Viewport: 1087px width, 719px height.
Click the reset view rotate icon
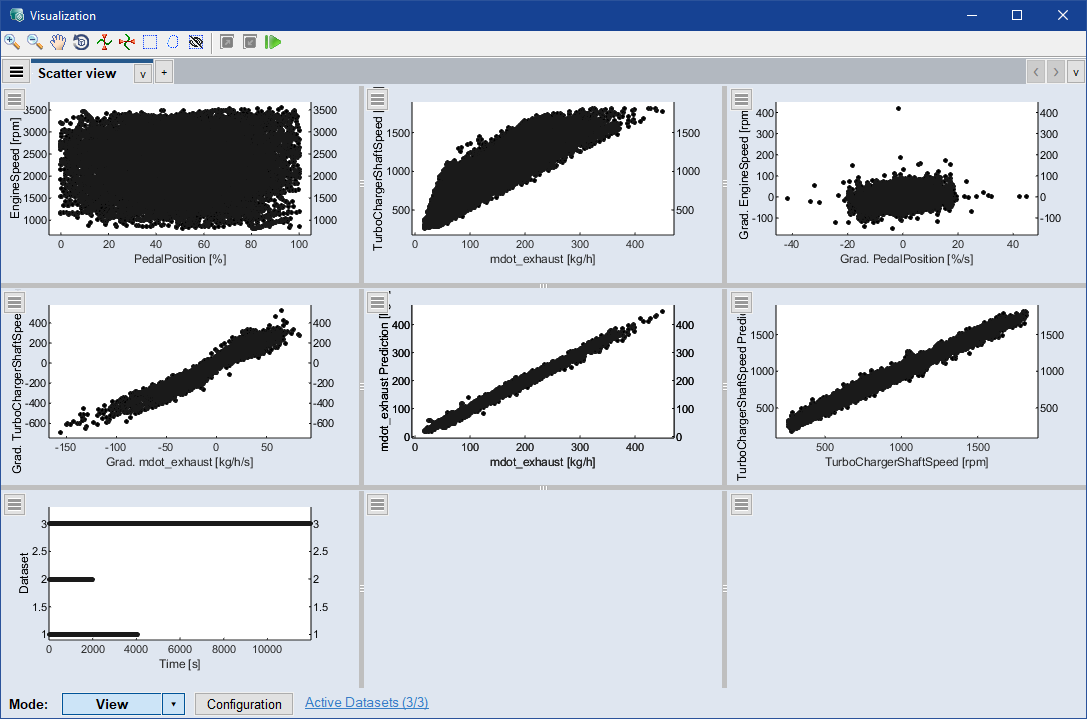pyautogui.click(x=81, y=42)
